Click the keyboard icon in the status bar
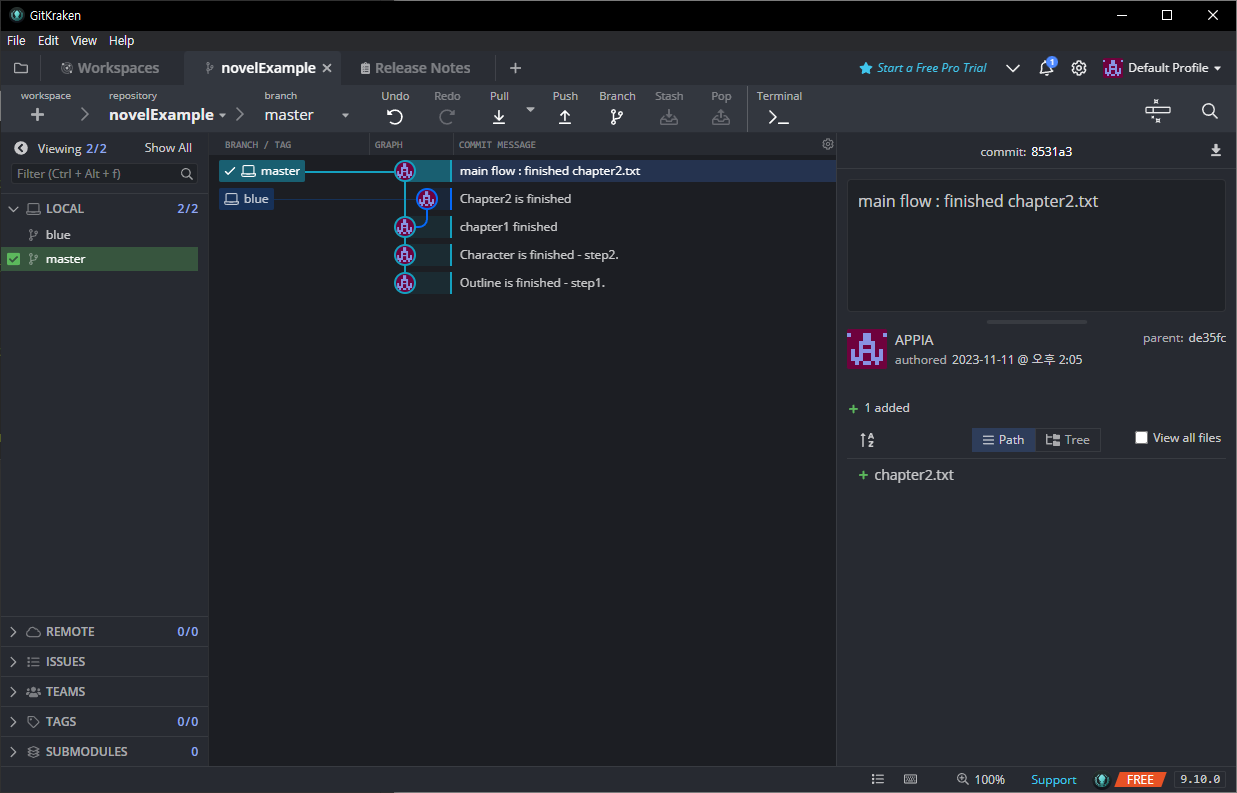Screen dimensions: 1237x793 (910, 779)
